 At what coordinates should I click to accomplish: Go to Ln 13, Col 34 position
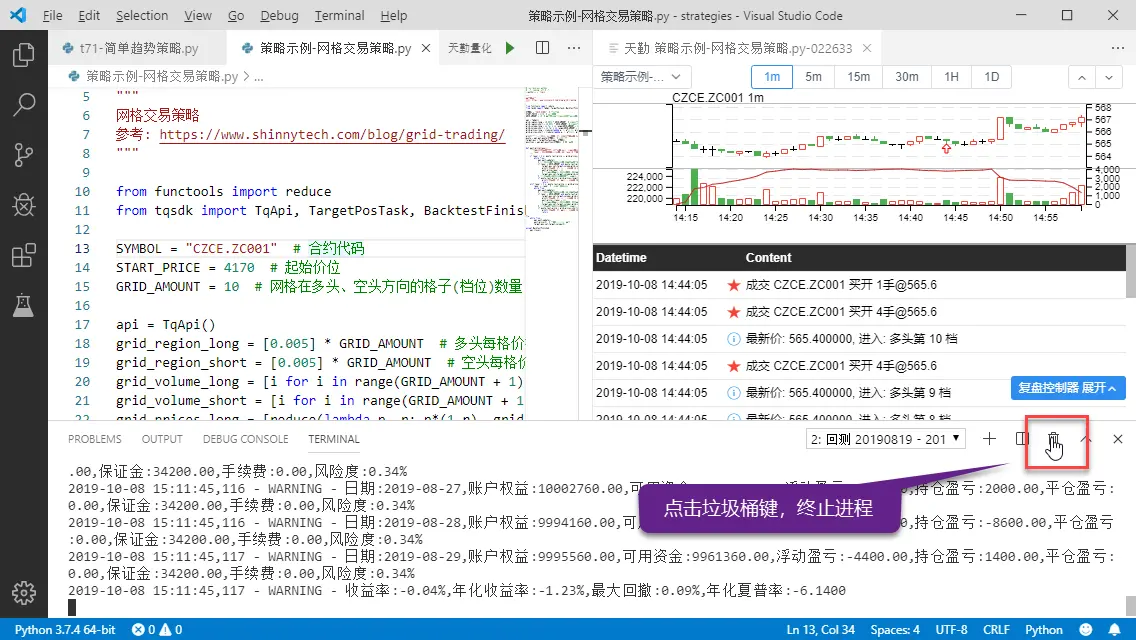pyautogui.click(x=821, y=630)
